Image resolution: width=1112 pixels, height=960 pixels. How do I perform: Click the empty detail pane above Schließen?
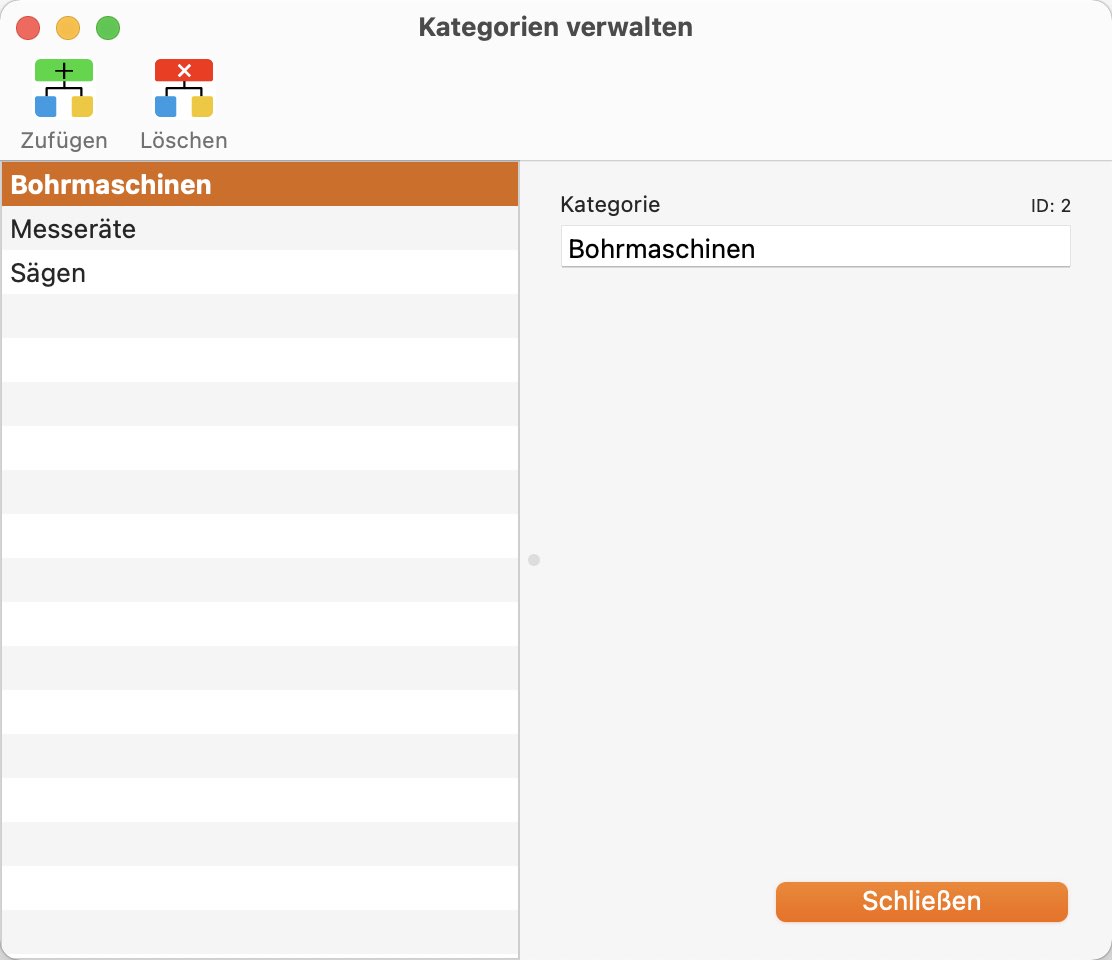[x=815, y=580]
